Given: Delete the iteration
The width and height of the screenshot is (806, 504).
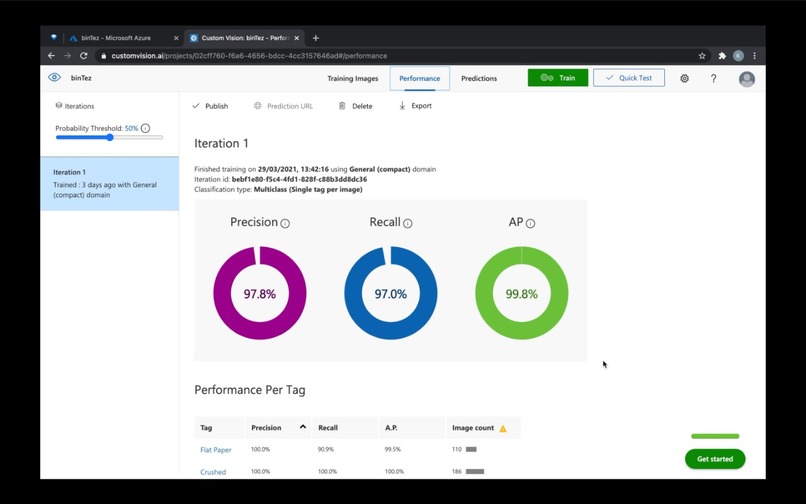Looking at the screenshot, I should coord(355,106).
